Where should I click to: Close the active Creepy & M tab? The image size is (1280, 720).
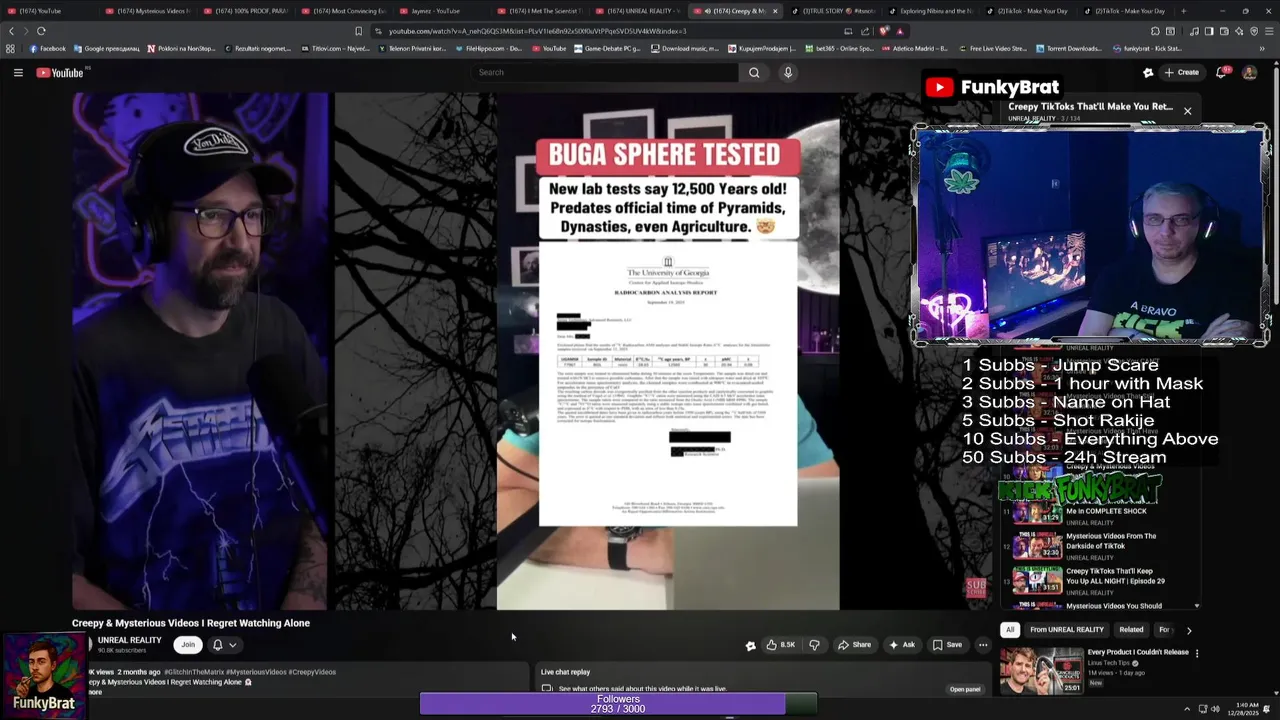[x=774, y=11]
